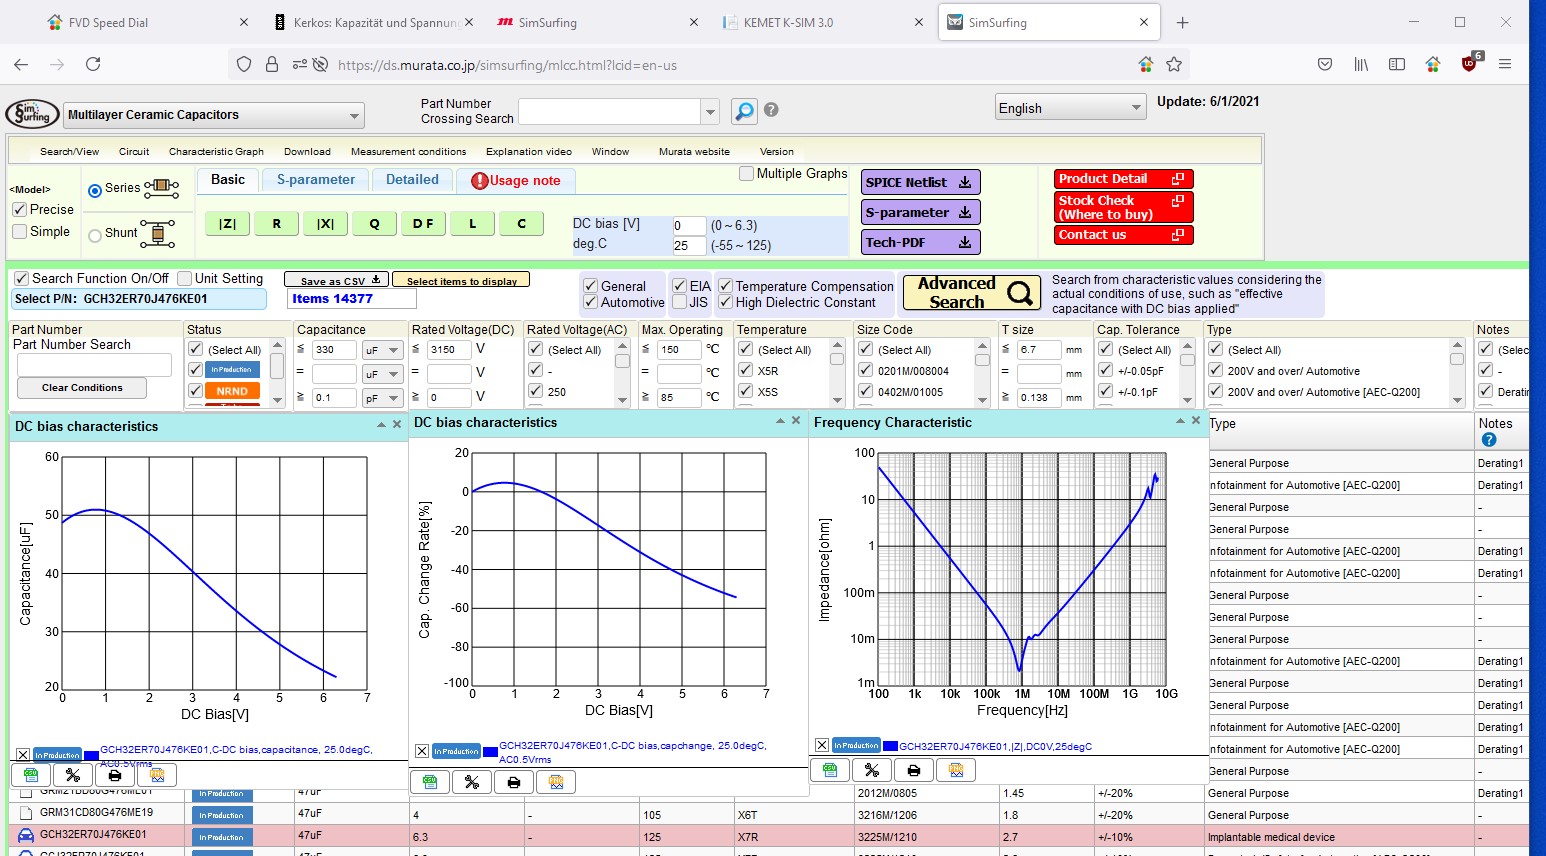Open graph settings for capacitance DC bias graph
Image resolution: width=1546 pixels, height=856 pixels.
(x=72, y=775)
